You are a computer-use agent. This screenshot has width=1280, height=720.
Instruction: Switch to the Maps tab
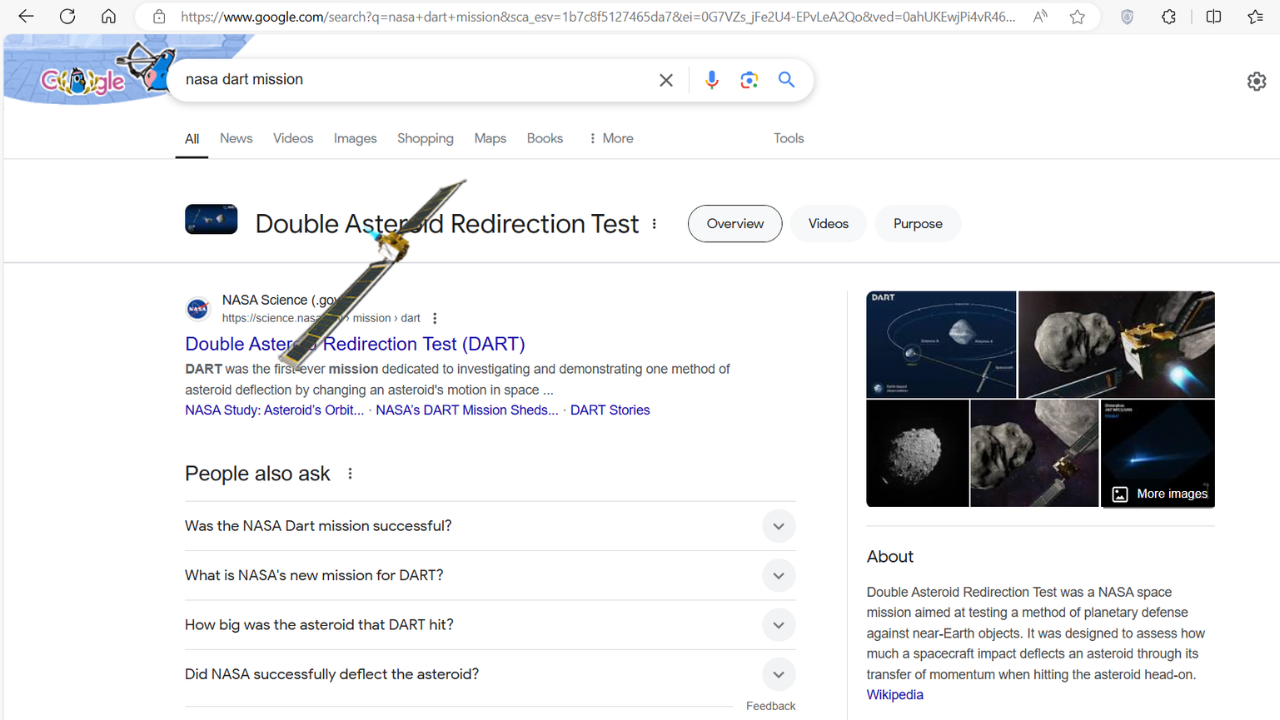coord(490,138)
